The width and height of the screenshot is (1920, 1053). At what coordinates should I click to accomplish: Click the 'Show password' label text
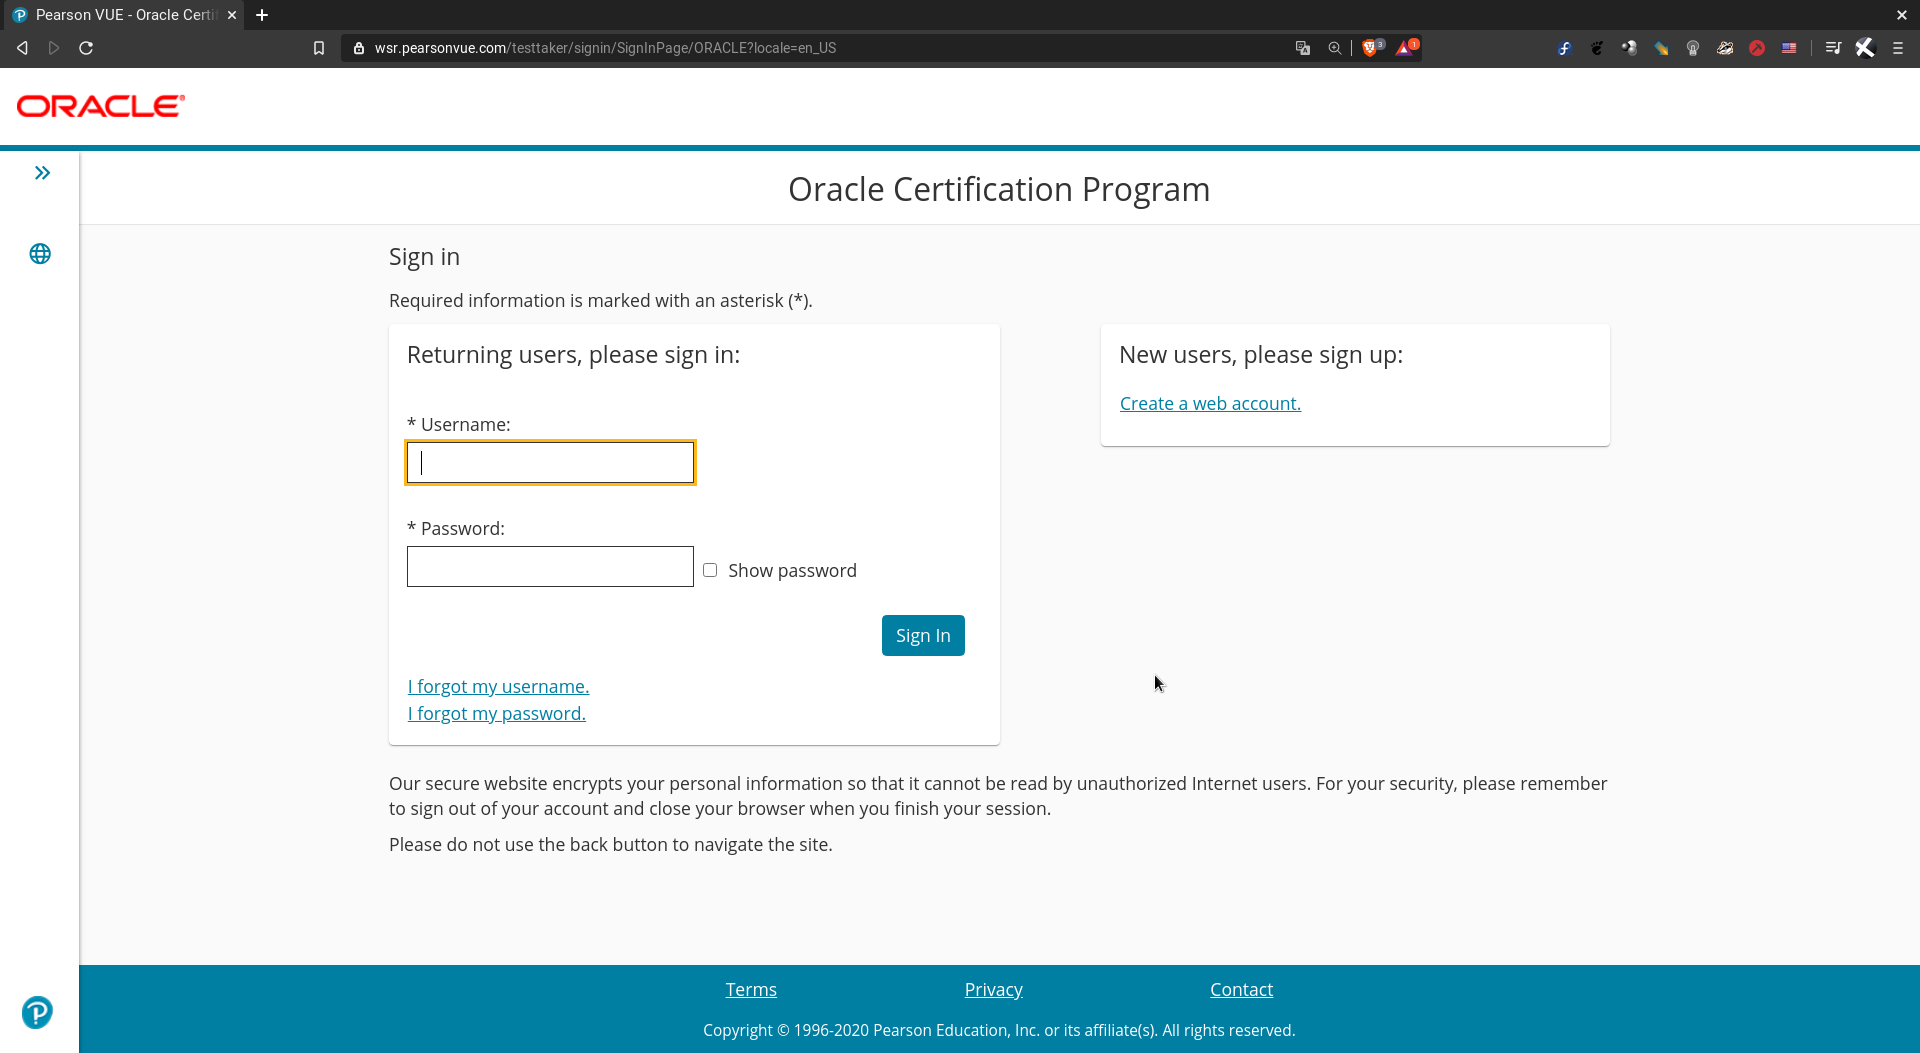pyautogui.click(x=792, y=571)
